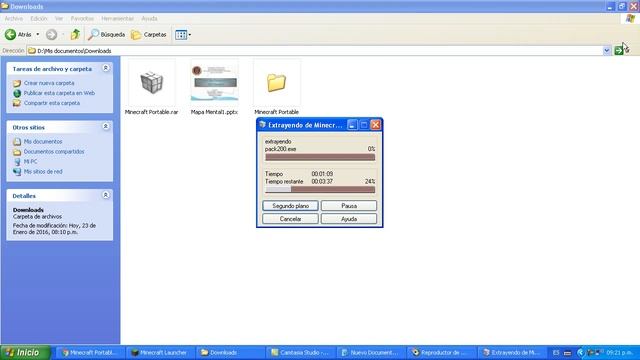Open the Favoritos menu

(82, 18)
